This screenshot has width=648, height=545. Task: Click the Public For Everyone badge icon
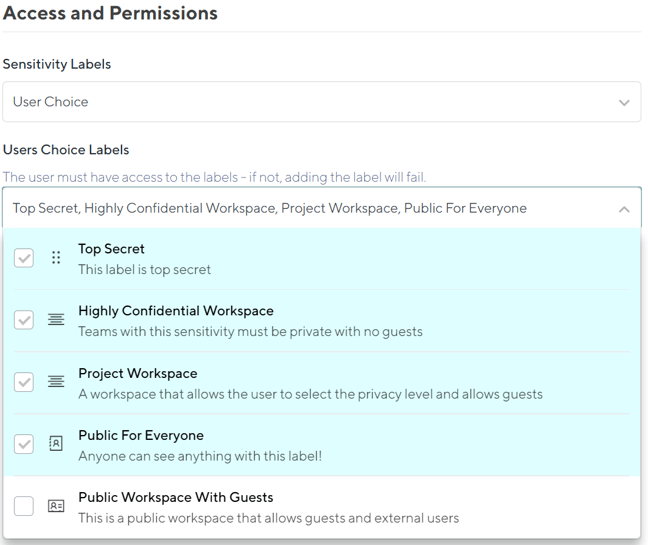[x=56, y=444]
